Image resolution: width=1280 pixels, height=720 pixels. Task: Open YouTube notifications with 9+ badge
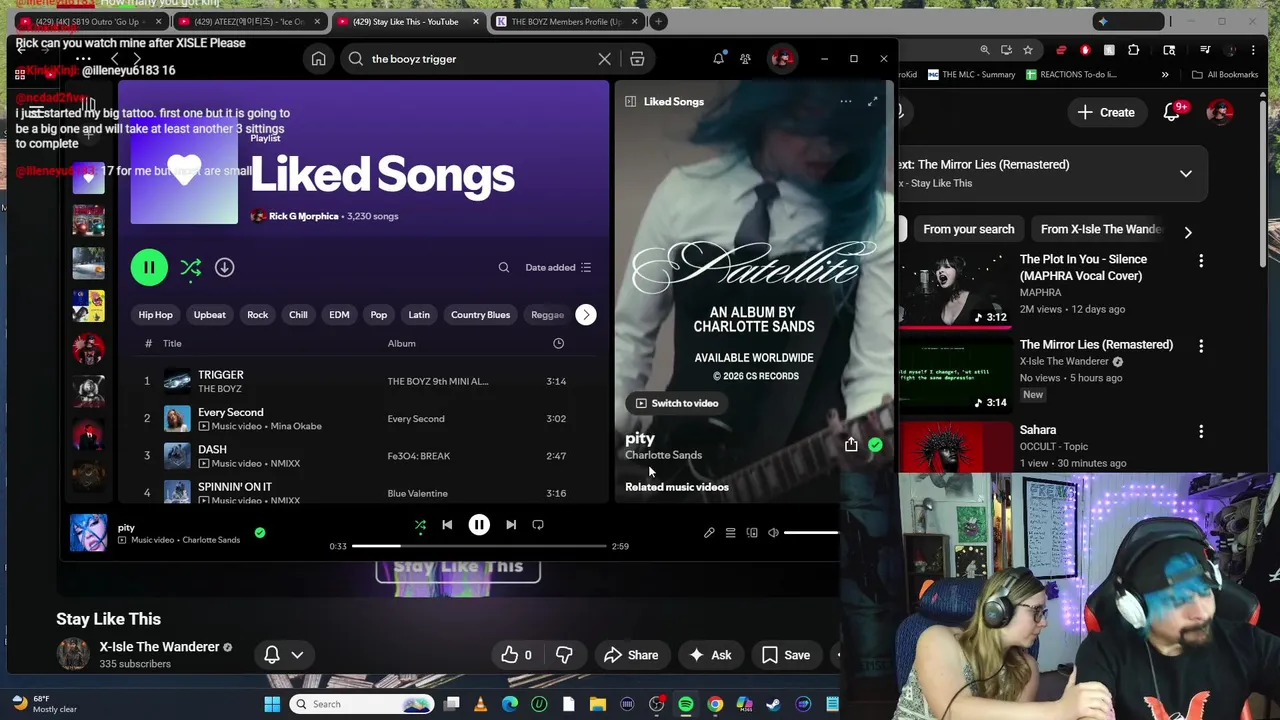[1172, 112]
